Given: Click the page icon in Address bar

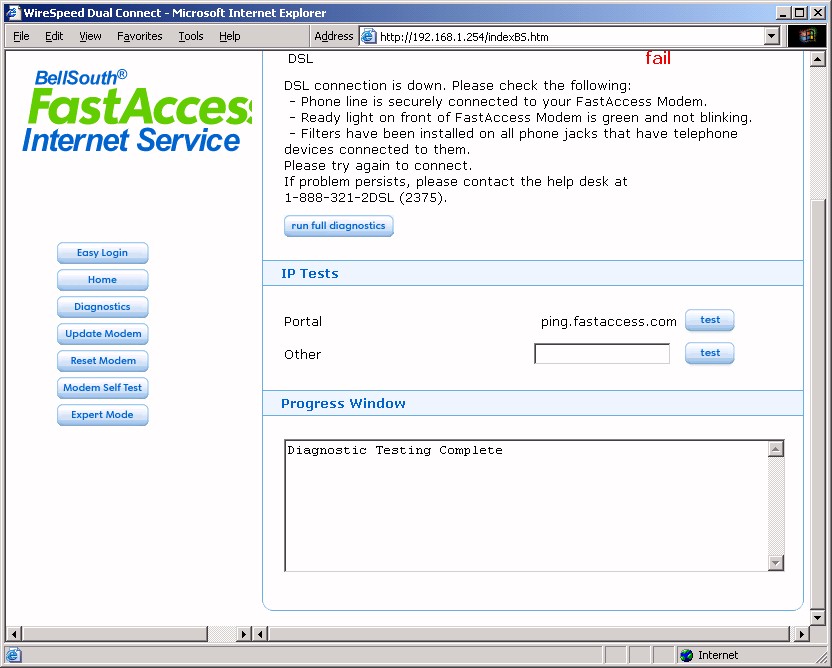Looking at the screenshot, I should click(x=368, y=36).
